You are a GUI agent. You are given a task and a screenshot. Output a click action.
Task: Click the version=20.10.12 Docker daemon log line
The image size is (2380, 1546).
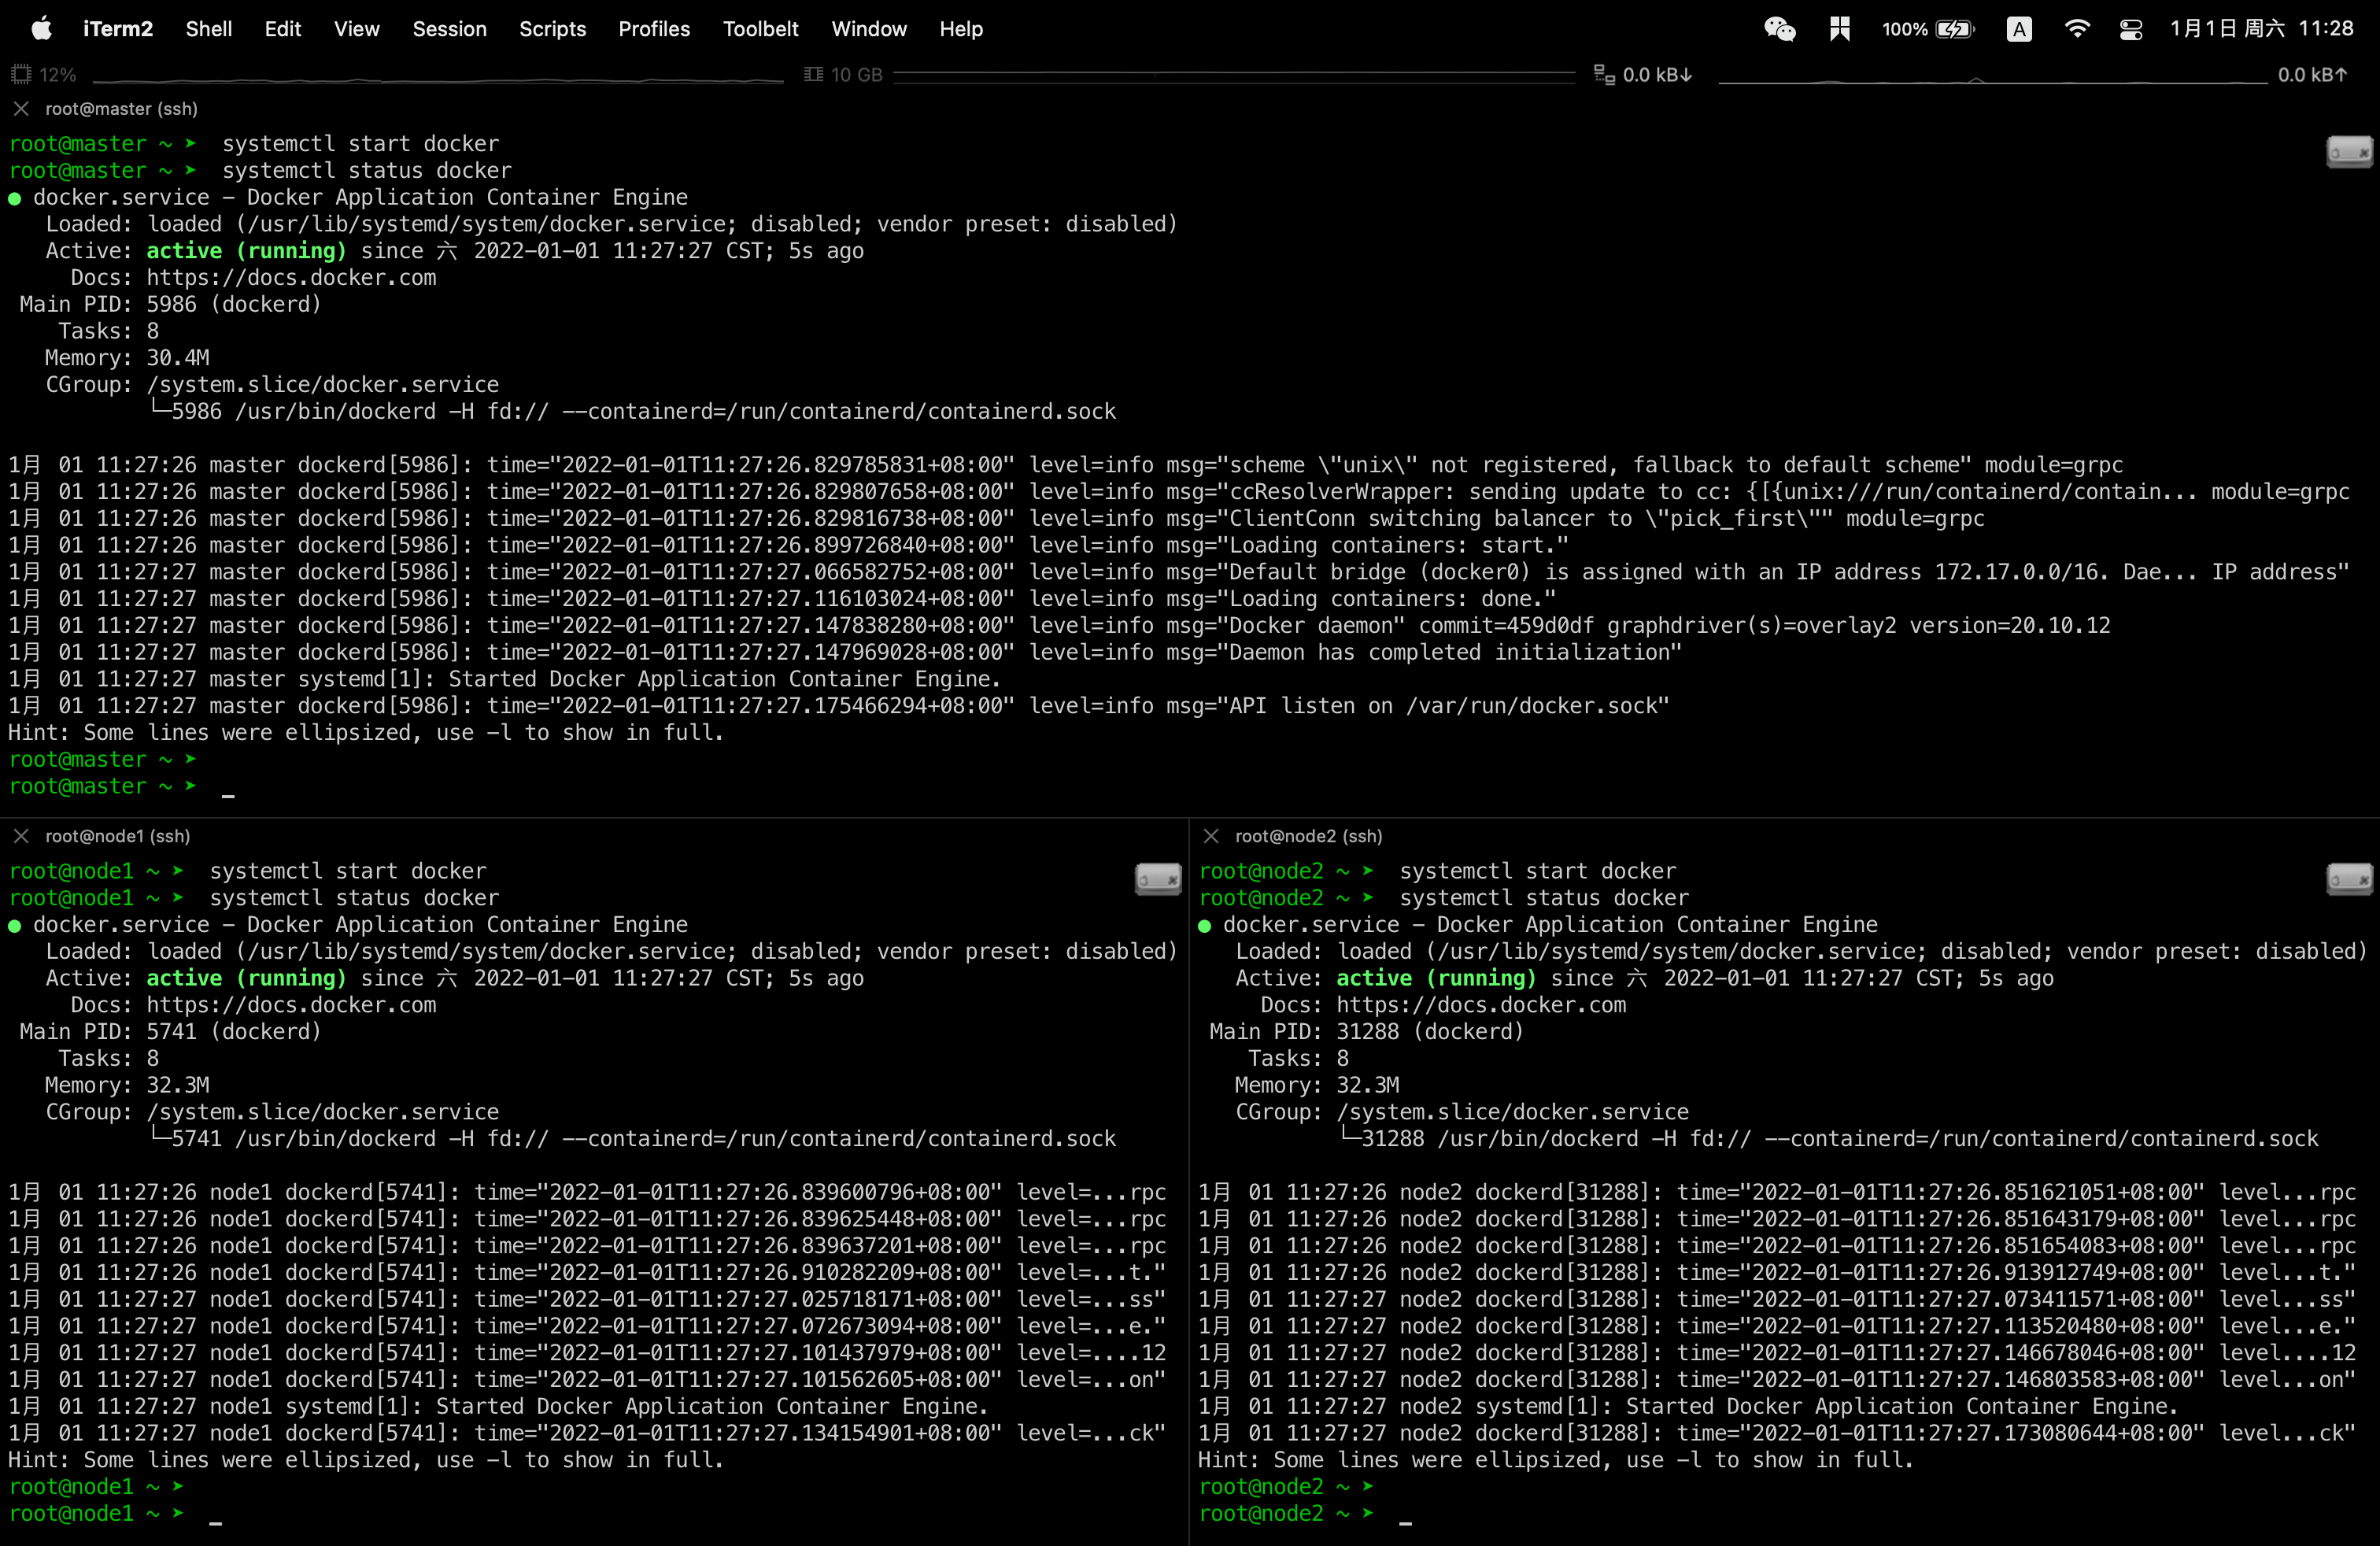tap(1060, 625)
